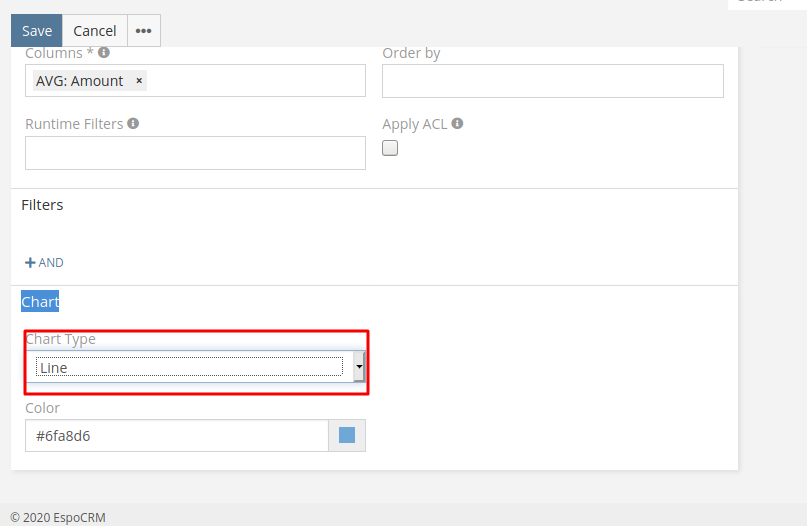Click the highlighted Chart section heading

point(40,301)
